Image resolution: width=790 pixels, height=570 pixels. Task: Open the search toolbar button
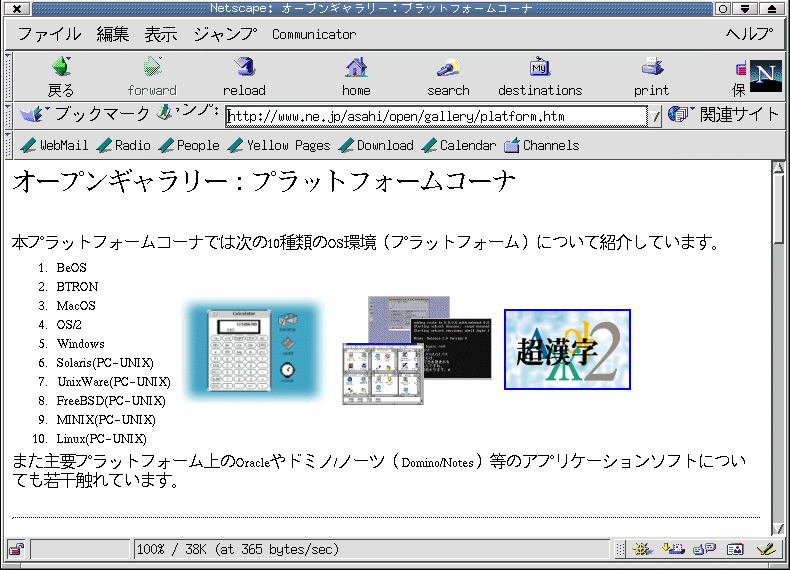click(x=448, y=77)
